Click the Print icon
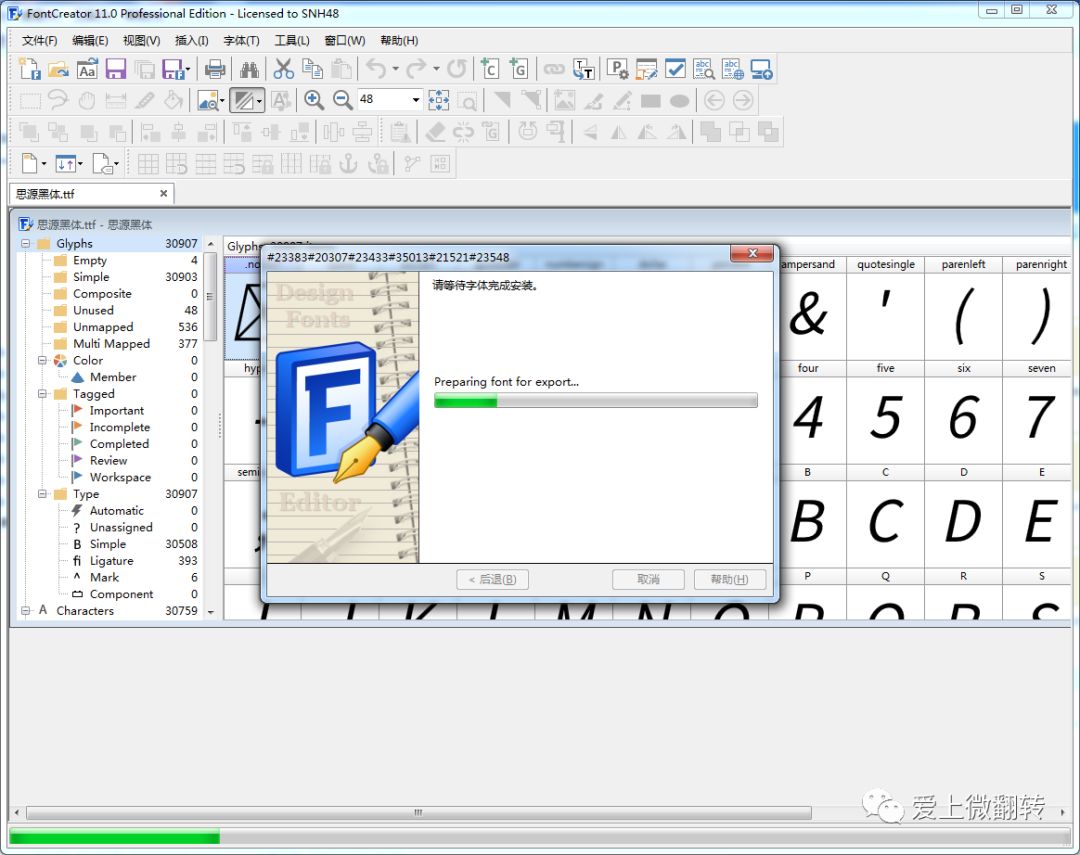The width and height of the screenshot is (1080, 855). (x=215, y=69)
